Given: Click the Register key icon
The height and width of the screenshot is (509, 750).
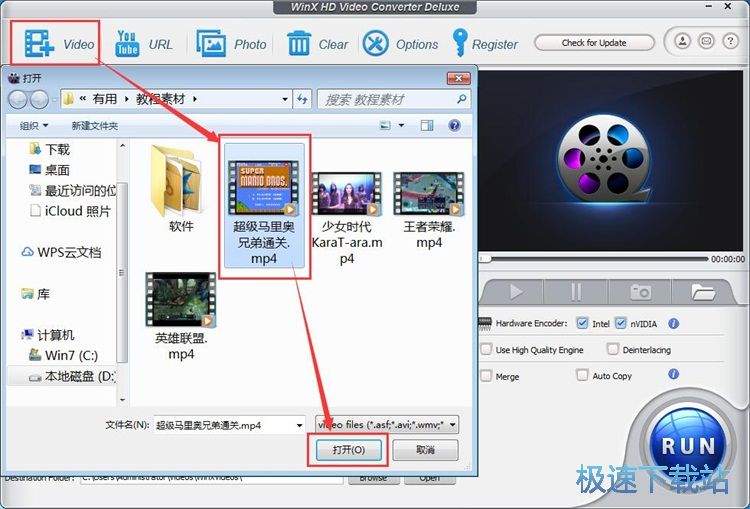Looking at the screenshot, I should click(460, 43).
